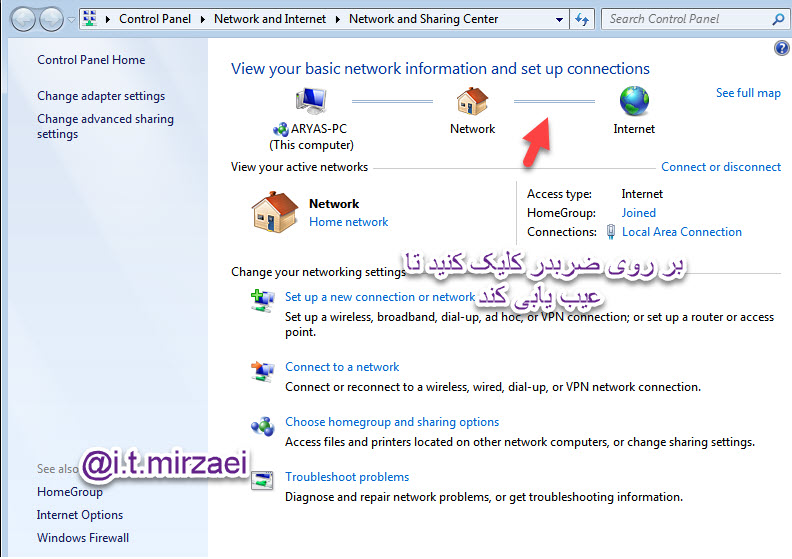Expand the arrow before Control Panel breadcrumb
Screen dimensions: 792x559
tap(108, 19)
